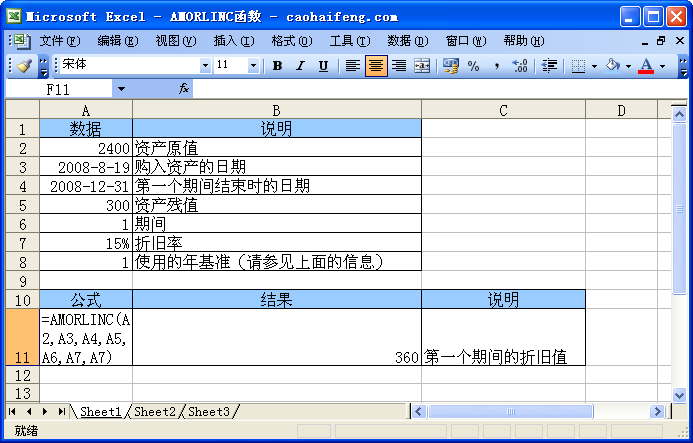693x443 pixels.
Task: Toggle underline formatting
Action: pos(323,66)
